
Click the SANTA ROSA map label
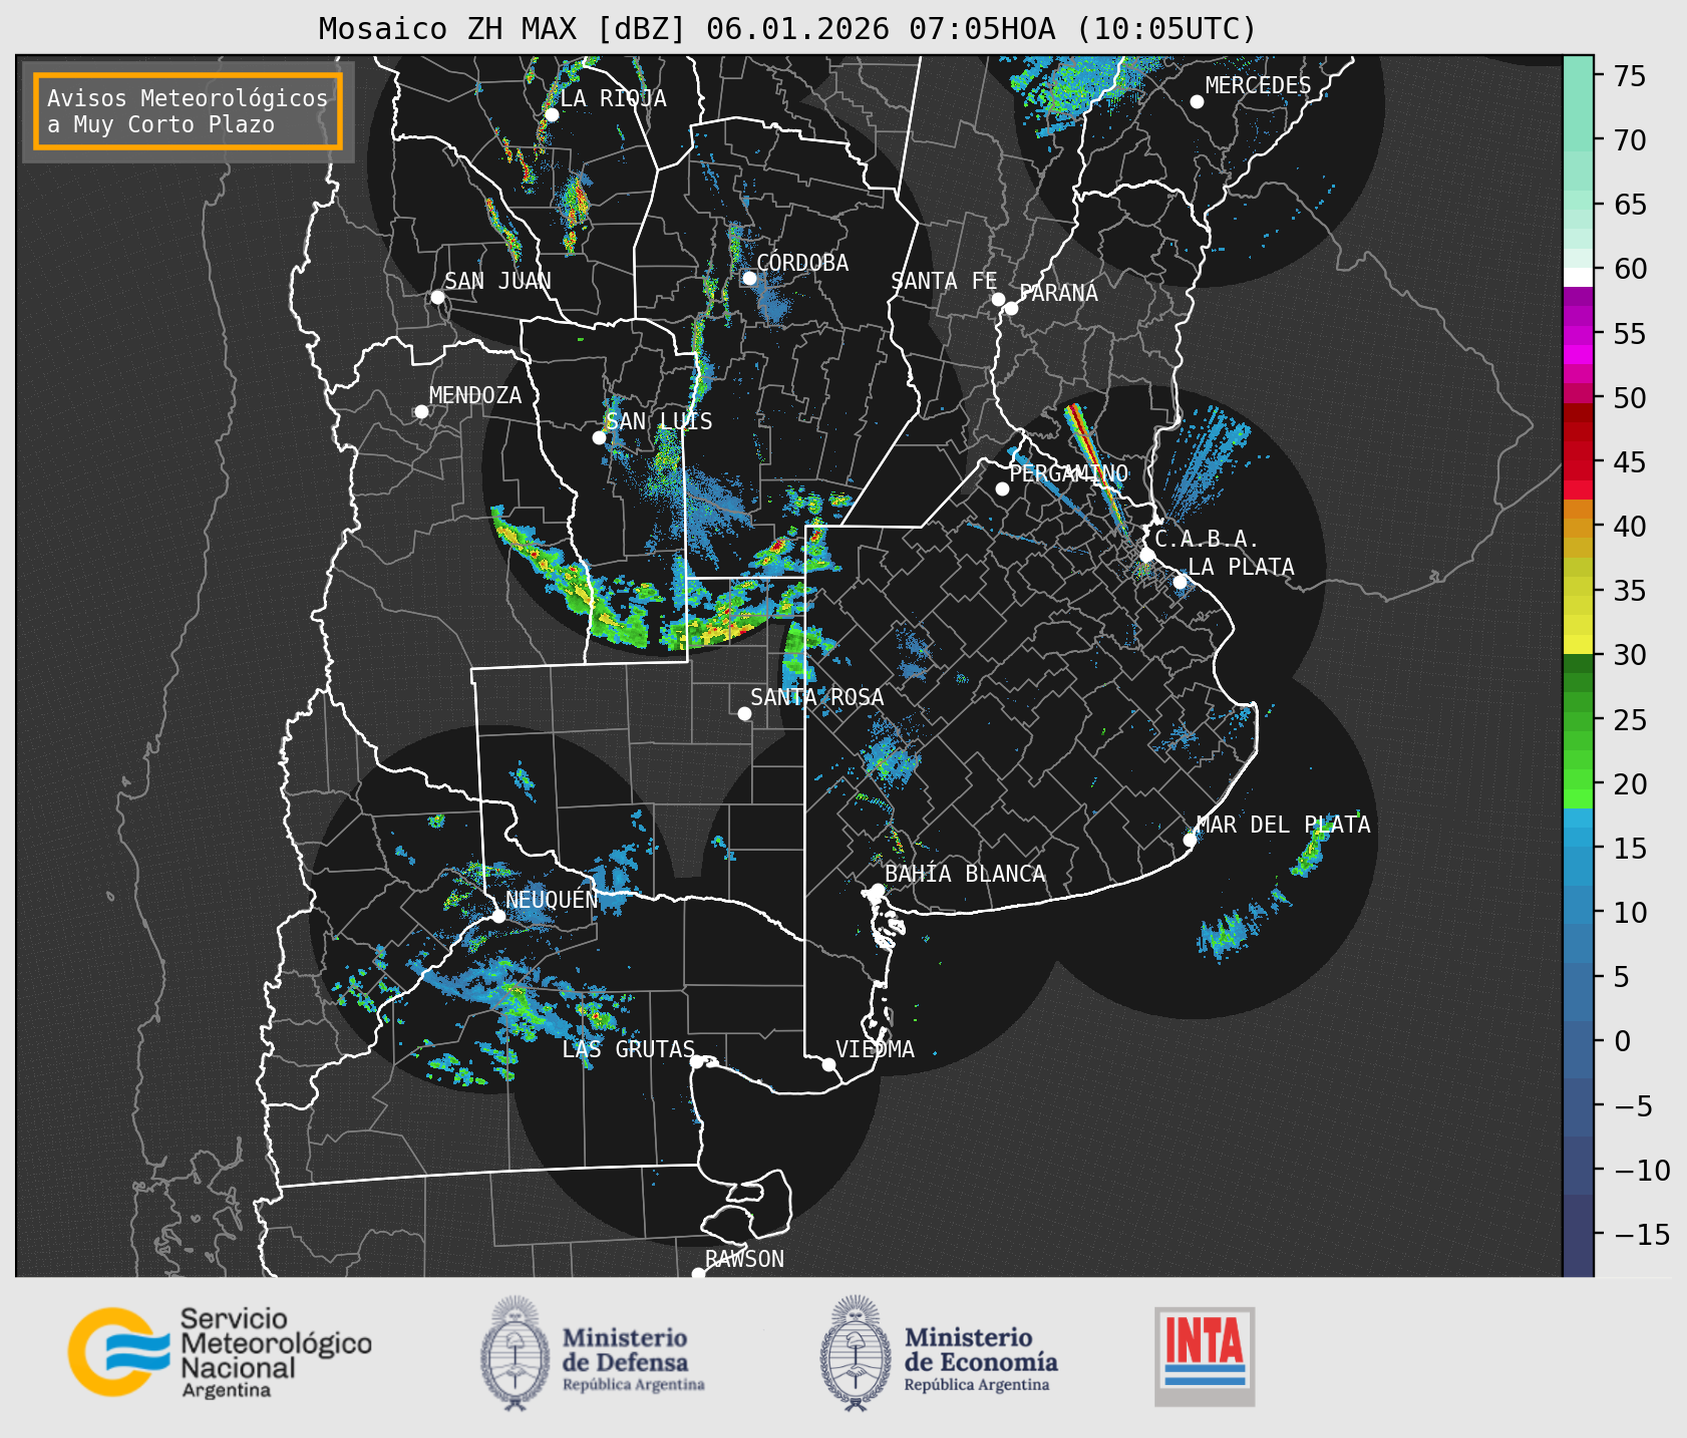817,697
